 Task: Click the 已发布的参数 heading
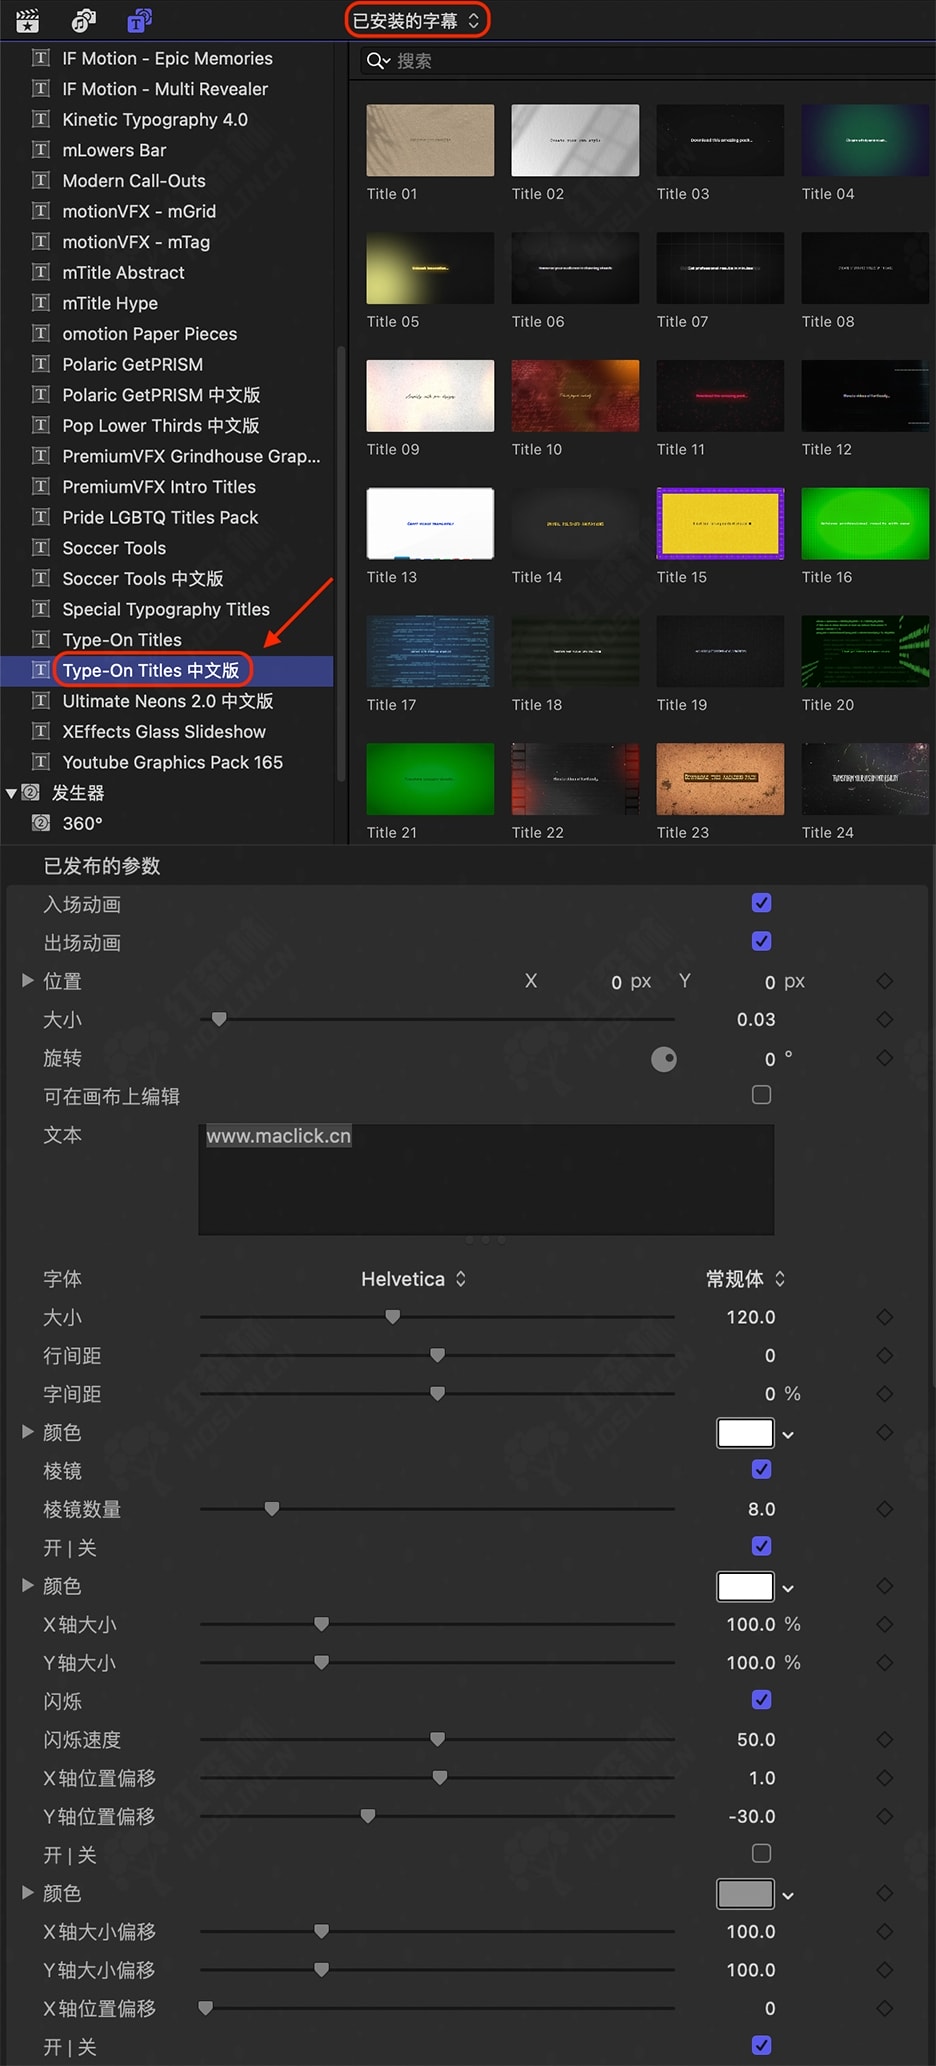pyautogui.click(x=102, y=866)
